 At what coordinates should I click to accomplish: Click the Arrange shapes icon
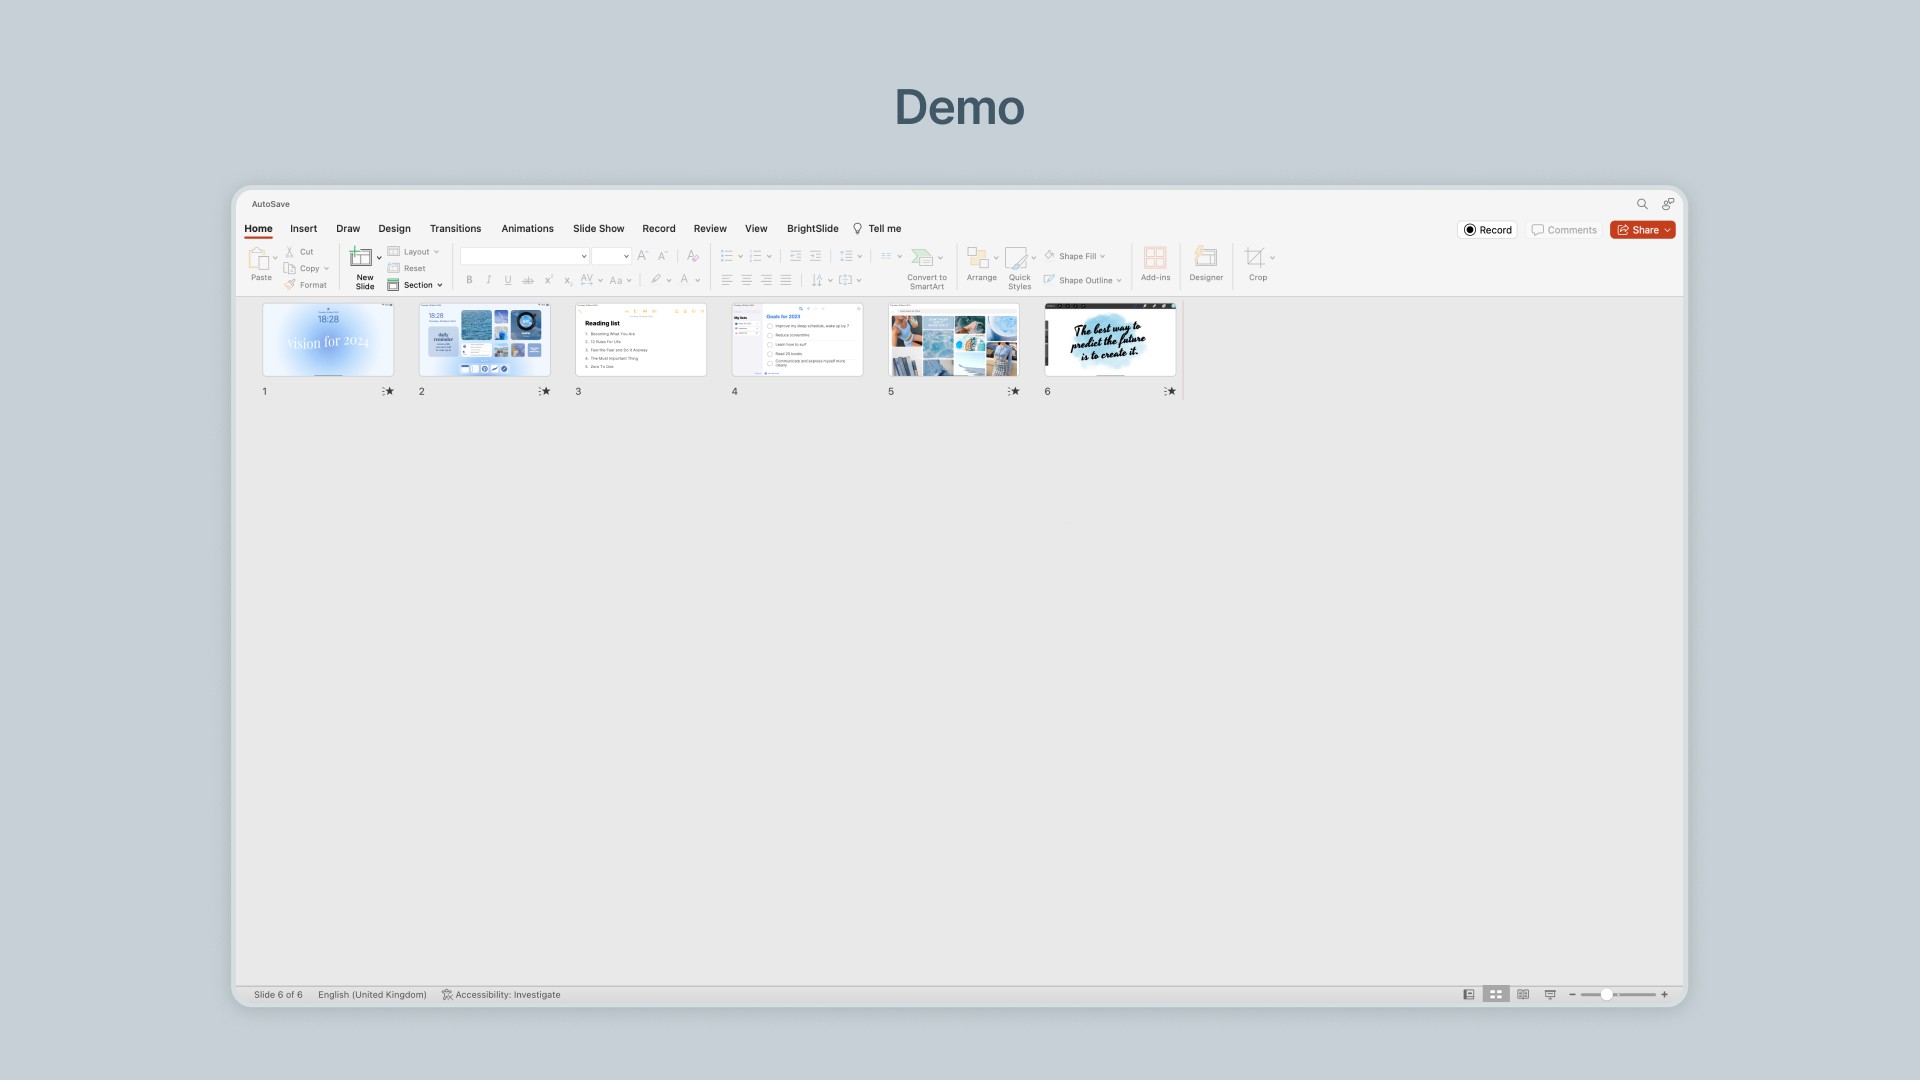(x=978, y=258)
